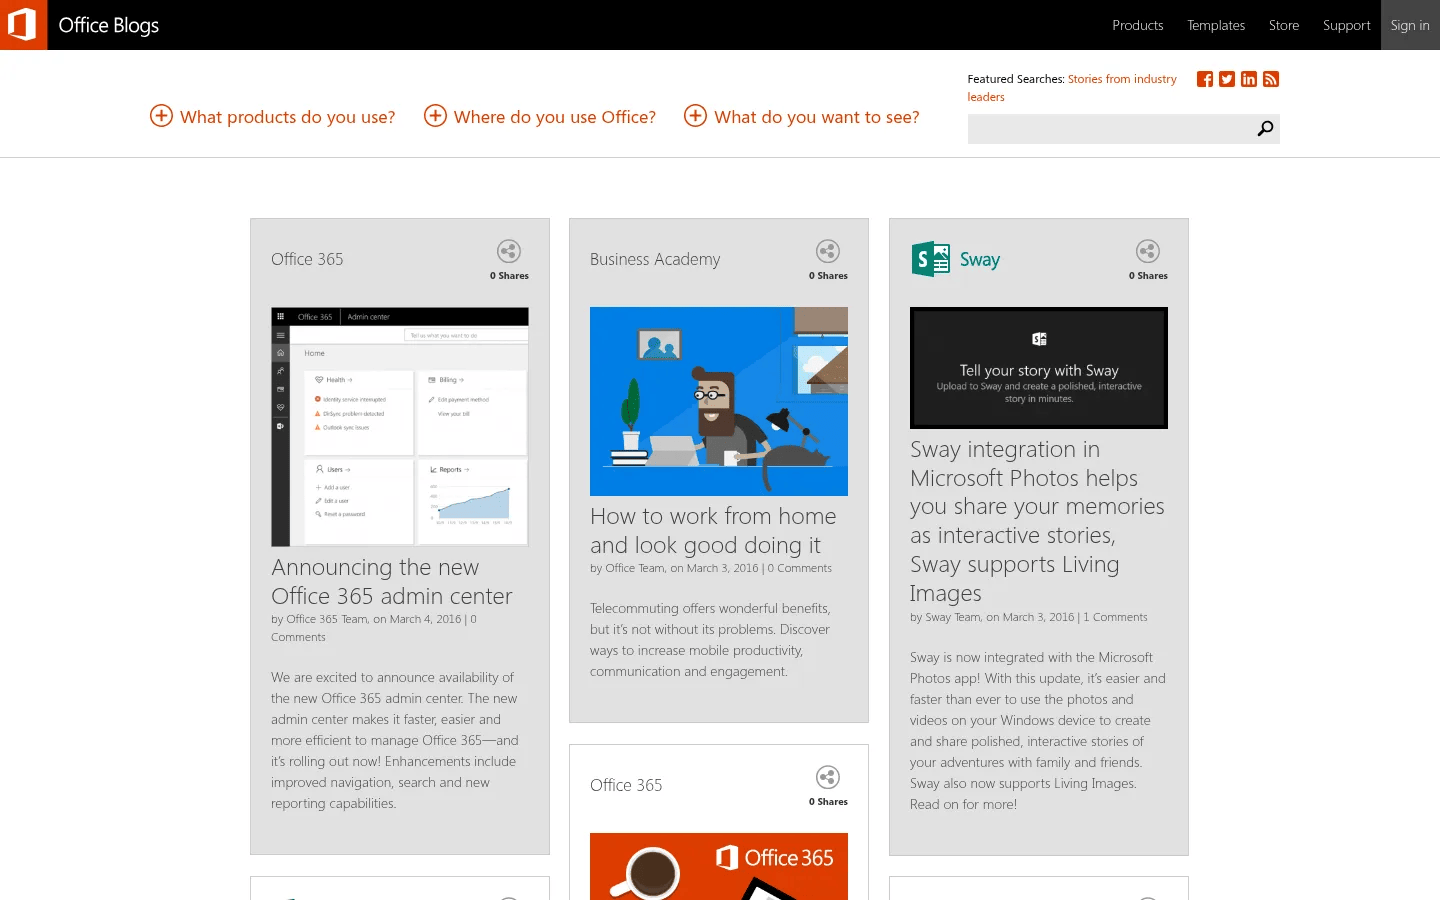Screen dimensions: 1440x900
Task: Share the Office 365 admin center post
Action: point(509,251)
